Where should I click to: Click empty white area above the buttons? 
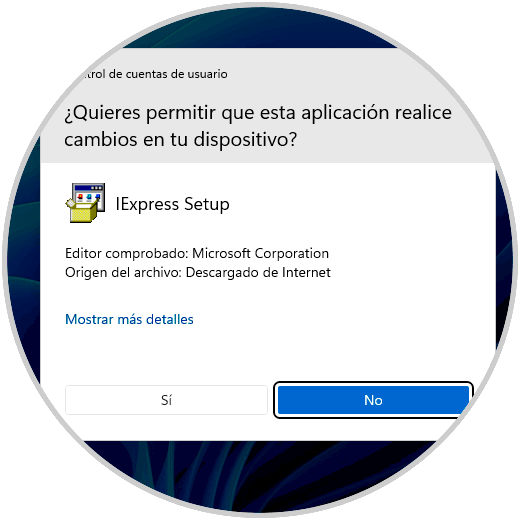coord(267,353)
